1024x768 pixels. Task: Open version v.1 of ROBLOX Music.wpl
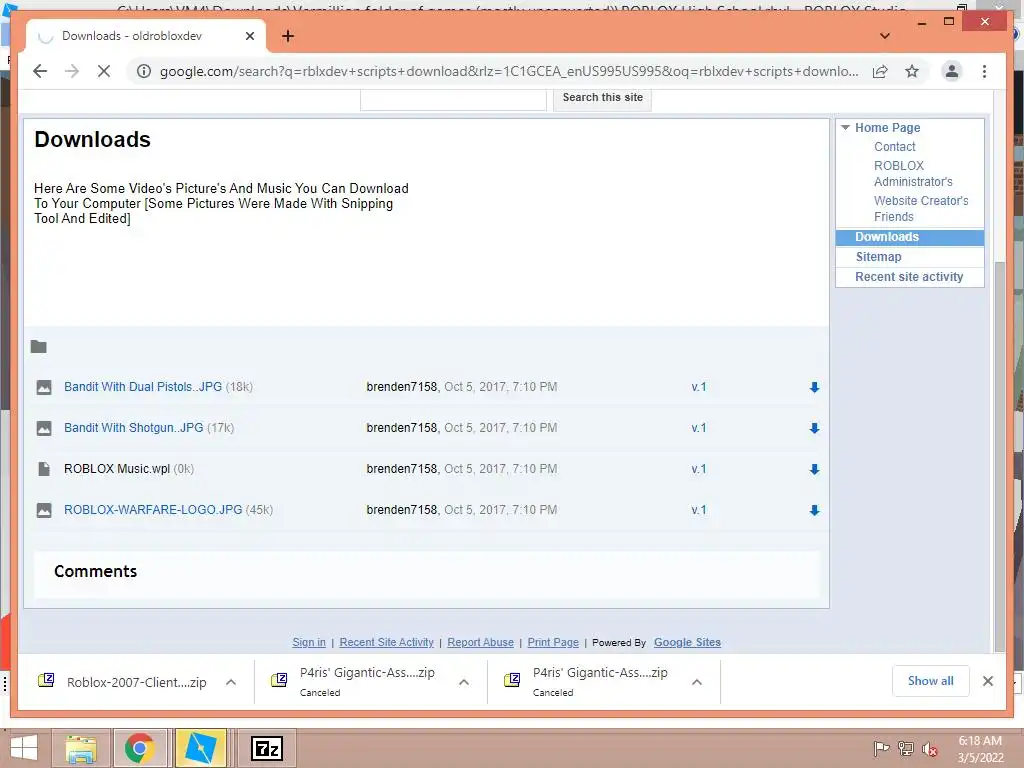(699, 469)
